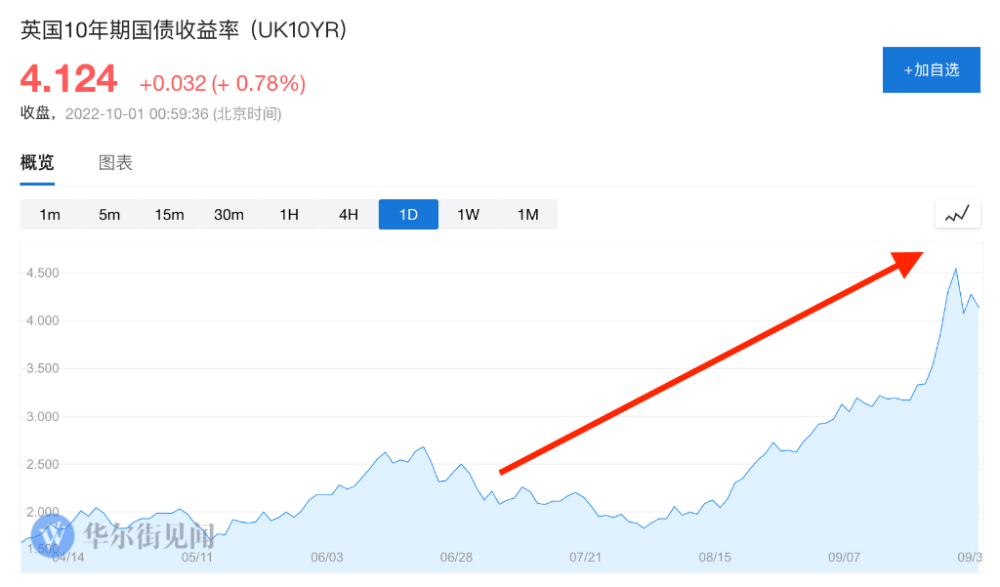The width and height of the screenshot is (1000, 587).
Task: Select the 1D timeframe
Action: (408, 214)
